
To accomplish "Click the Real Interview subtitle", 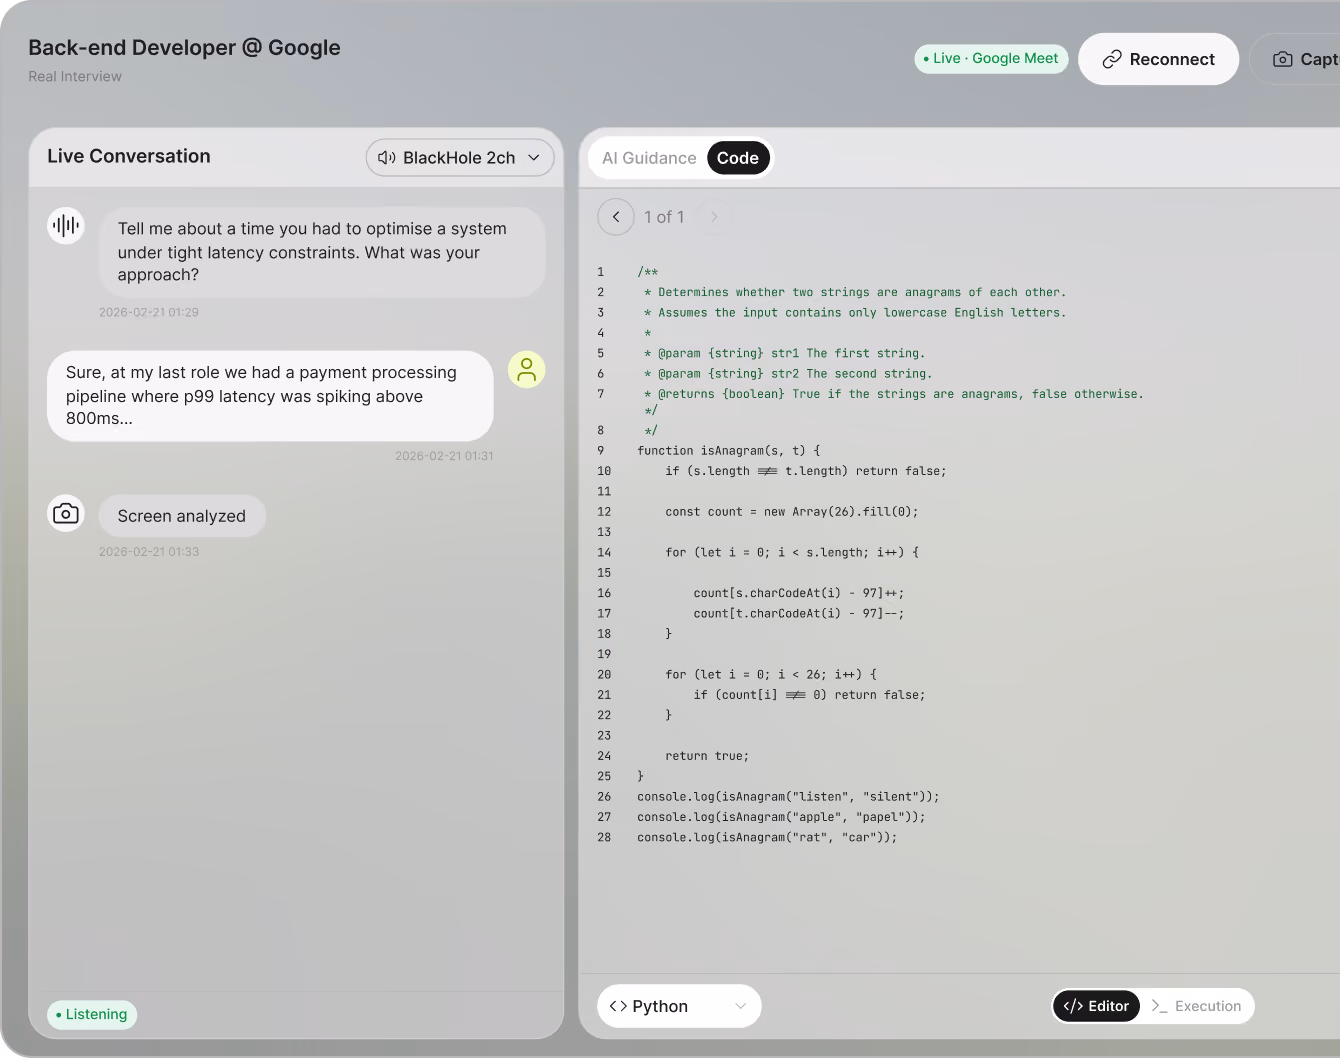I will [x=75, y=76].
